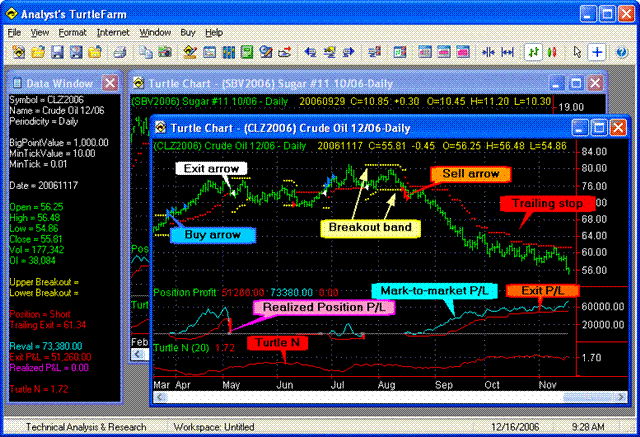This screenshot has height=437, width=640.
Task: Click 'Workspace: Untitled' in status bar
Action: (x=214, y=427)
